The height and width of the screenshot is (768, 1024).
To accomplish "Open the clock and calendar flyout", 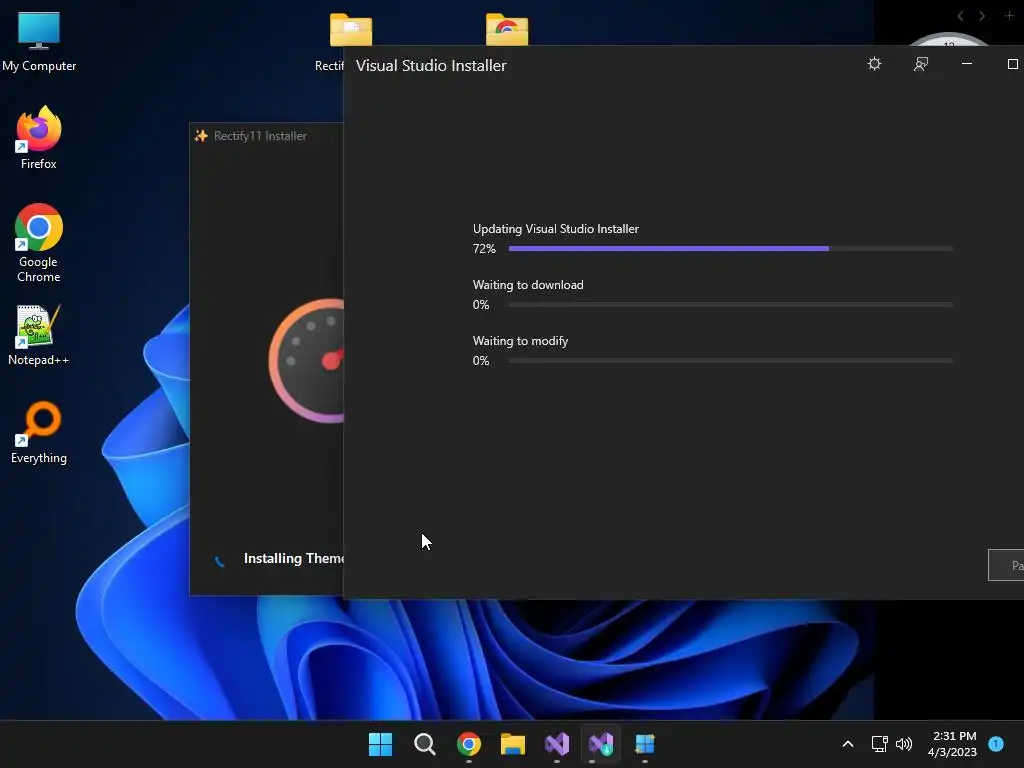I will pyautogui.click(x=953, y=744).
